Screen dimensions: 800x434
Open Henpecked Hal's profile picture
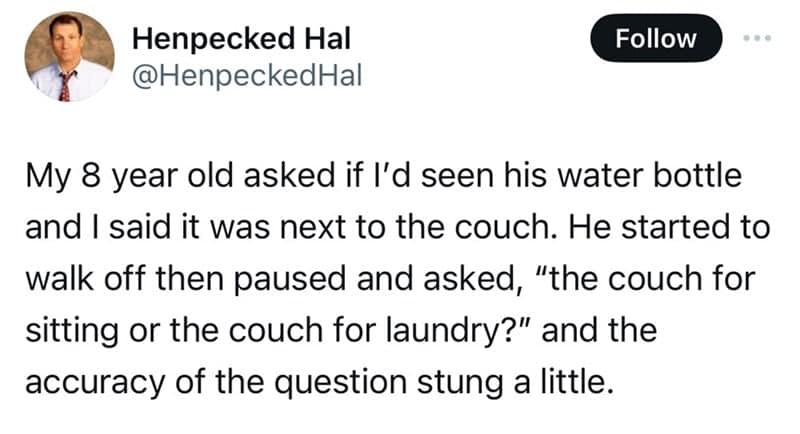click(x=68, y=58)
